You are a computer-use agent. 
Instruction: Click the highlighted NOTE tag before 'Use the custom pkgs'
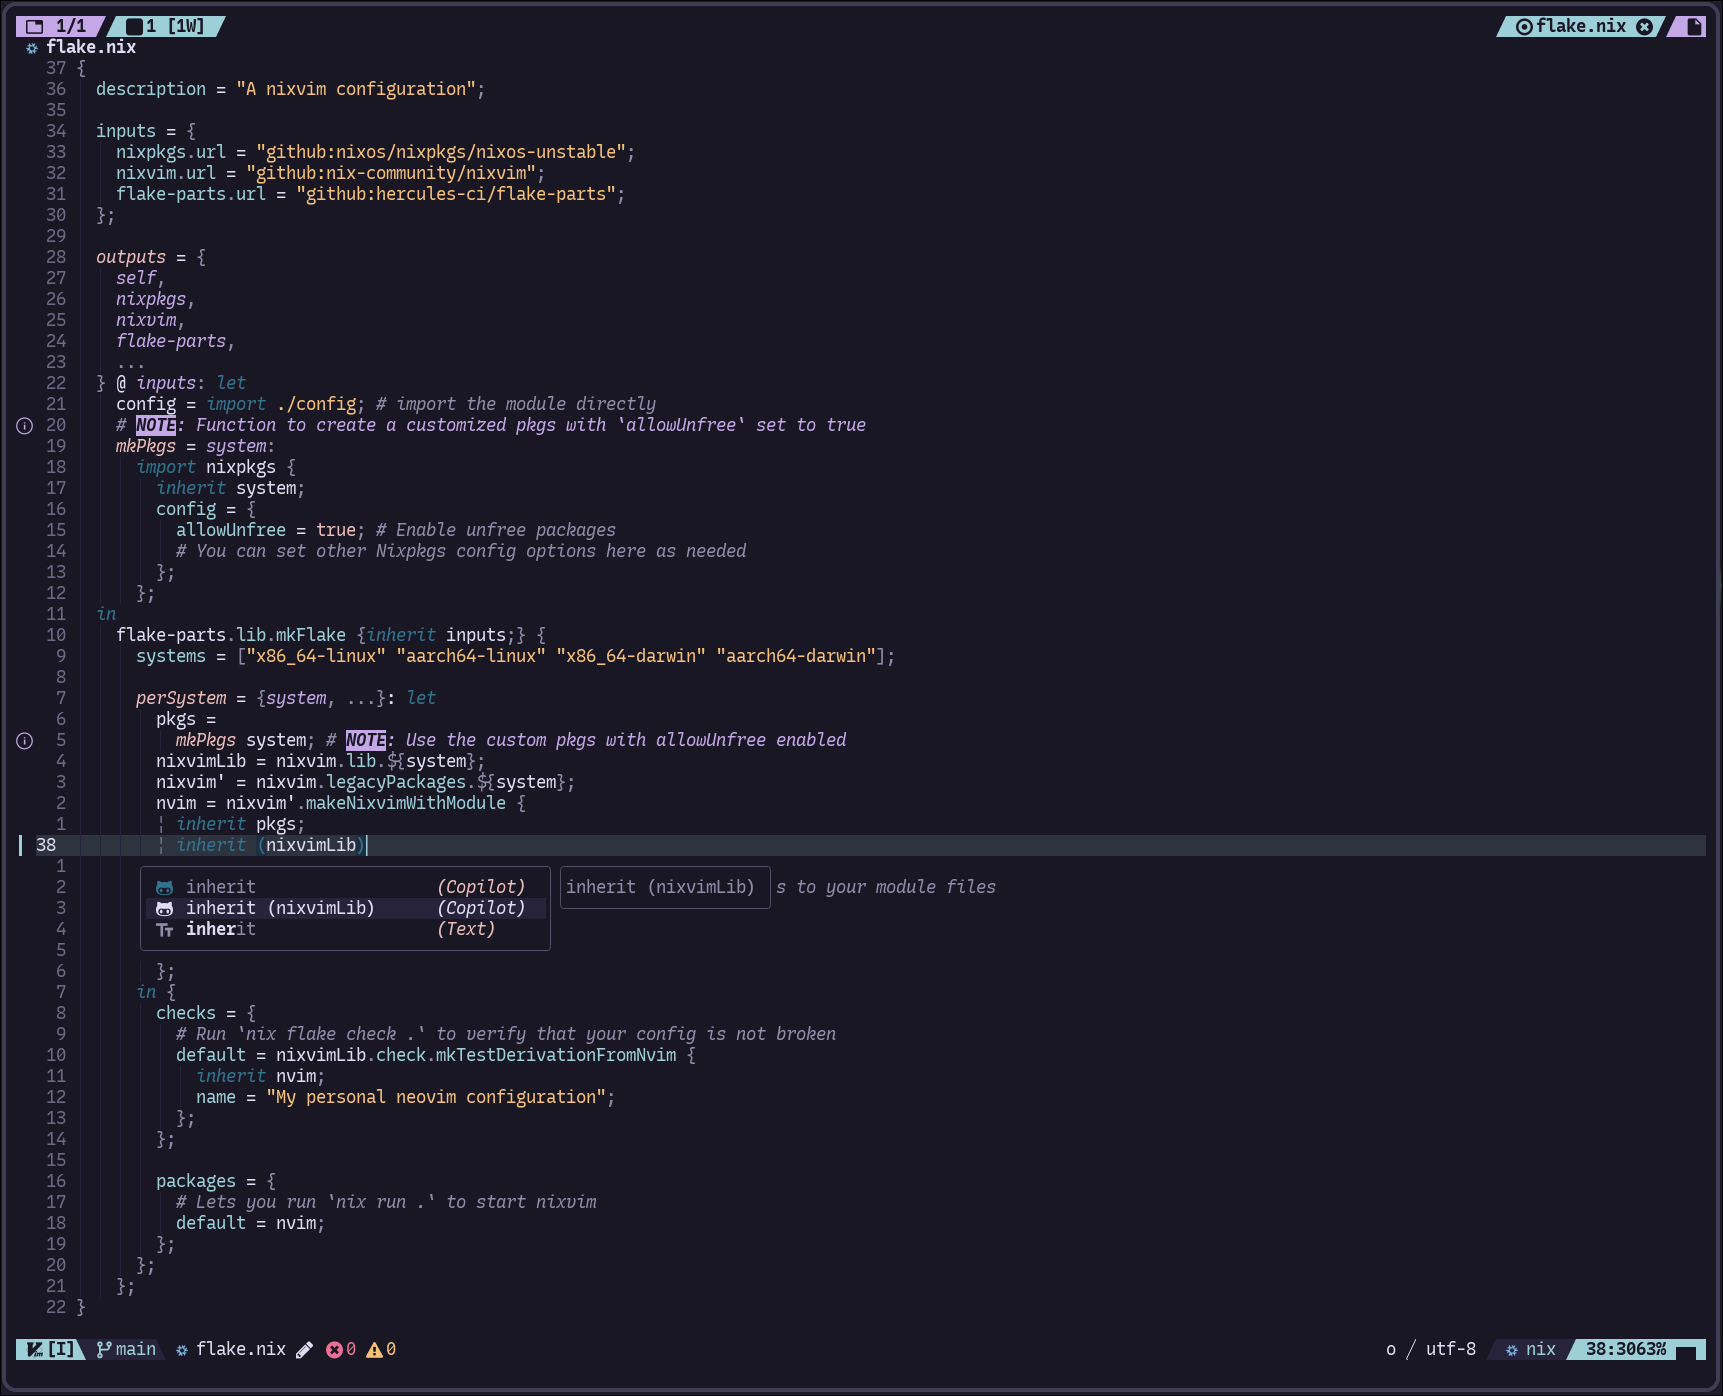click(366, 740)
